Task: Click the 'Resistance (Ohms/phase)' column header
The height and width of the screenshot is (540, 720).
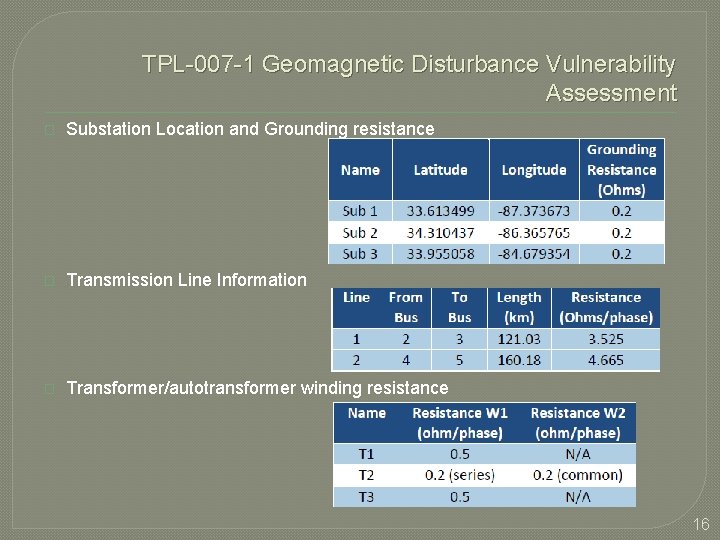Action: click(x=606, y=308)
